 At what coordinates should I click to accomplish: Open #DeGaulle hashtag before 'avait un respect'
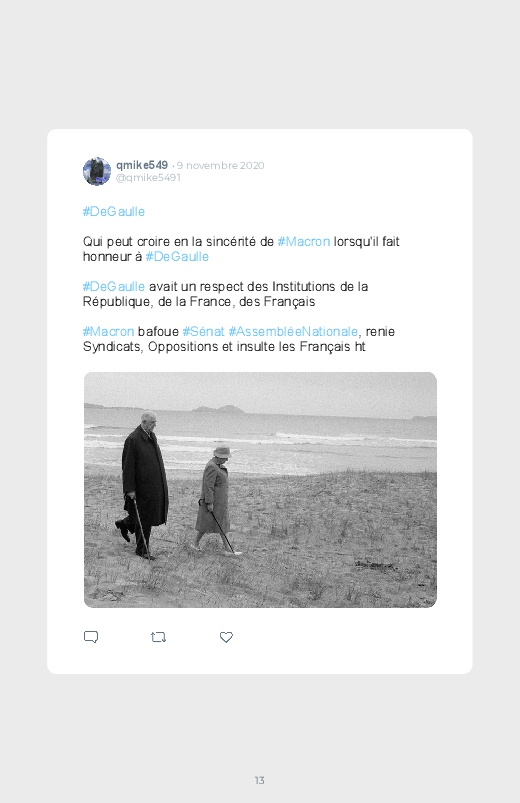pos(114,286)
